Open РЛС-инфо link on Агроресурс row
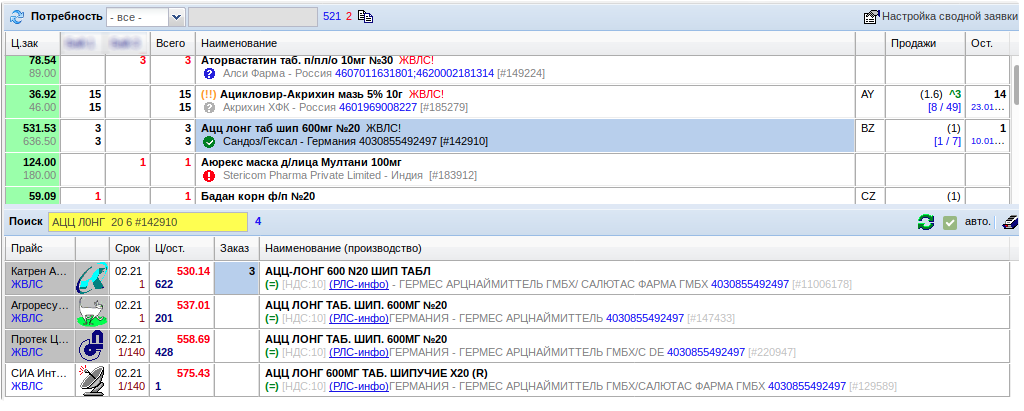Screen dimensions: 1024x411 (x=359, y=318)
